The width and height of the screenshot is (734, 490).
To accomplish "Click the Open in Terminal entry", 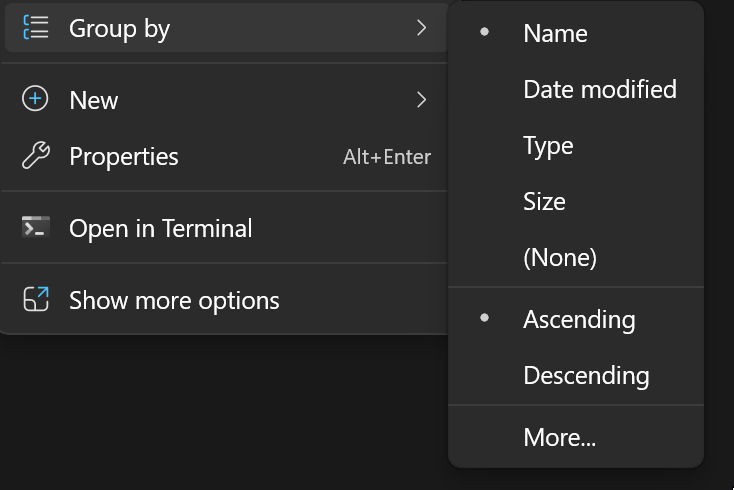I will click(x=160, y=228).
